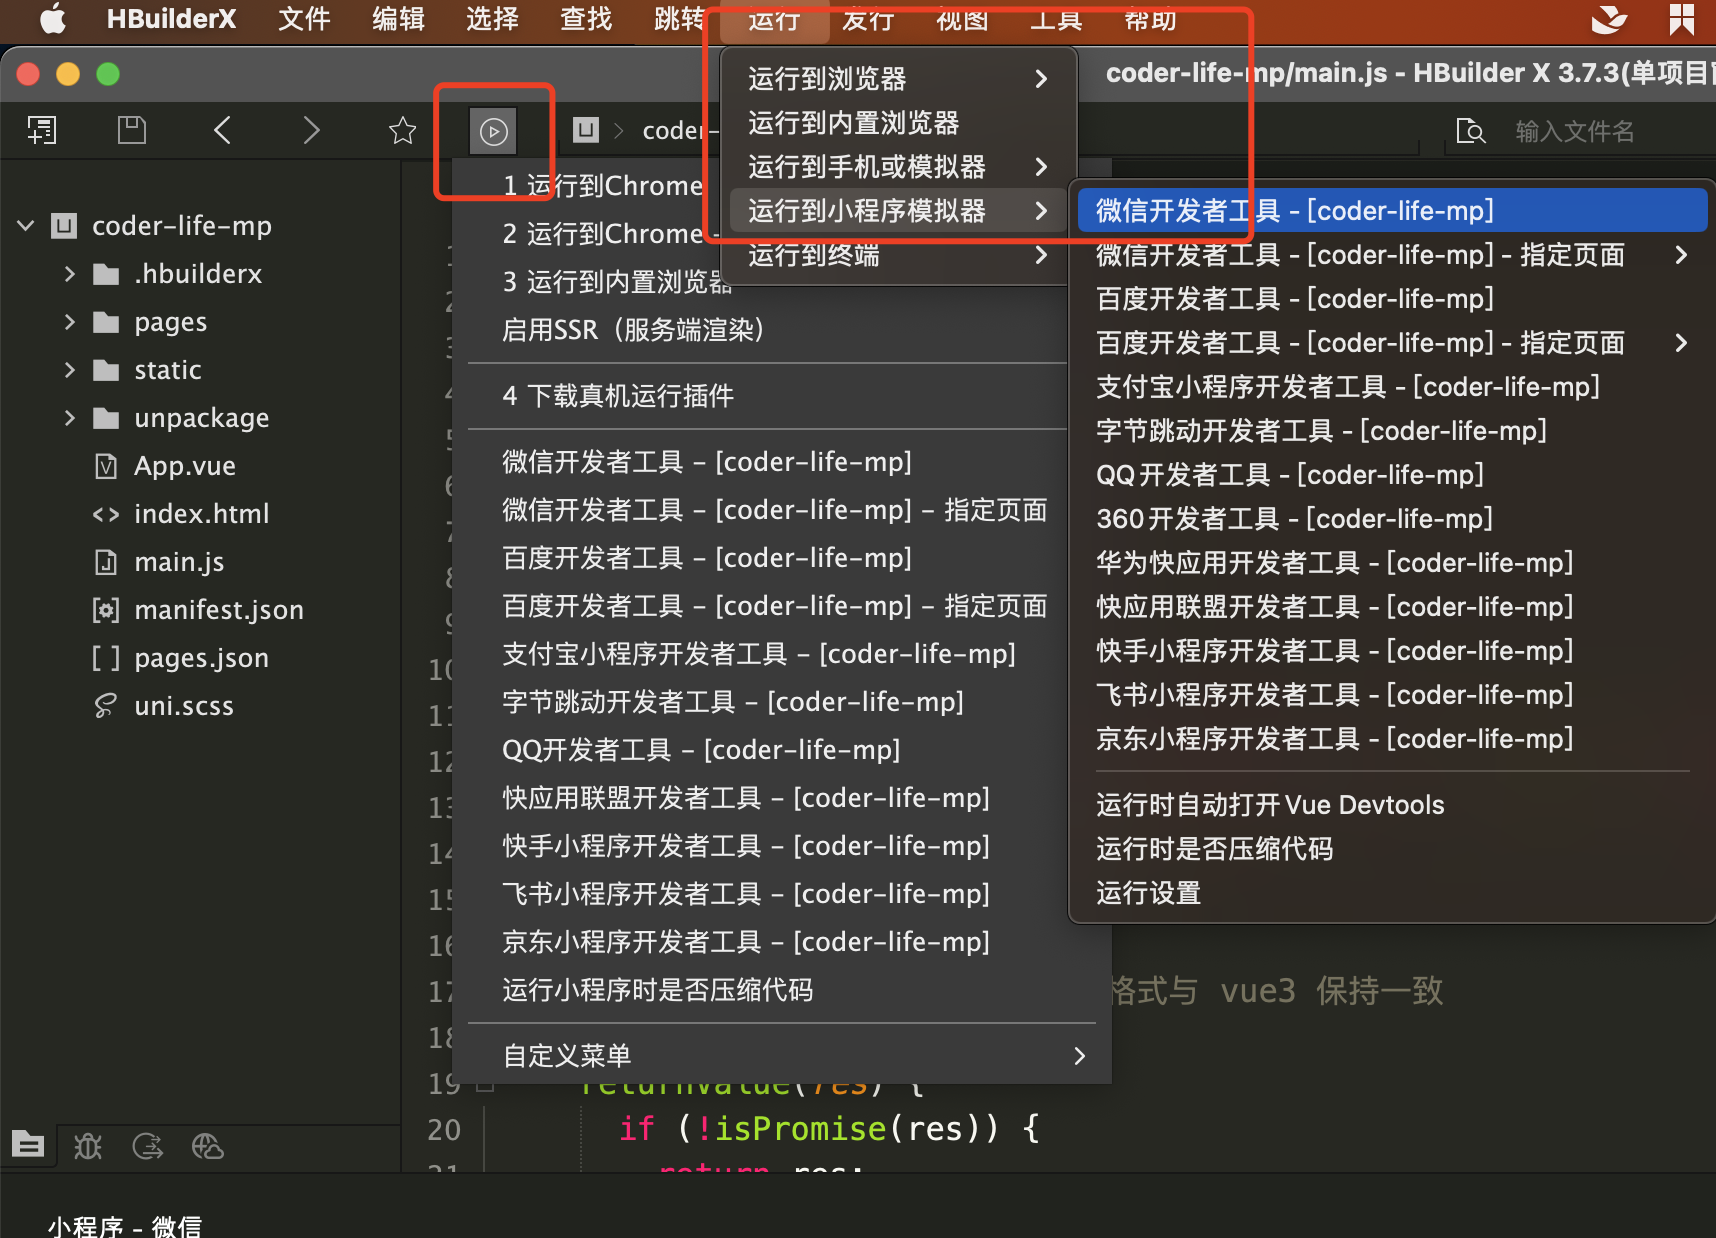
Task: Open 运行到小程序模拟器 submenu
Action: pyautogui.click(x=898, y=211)
